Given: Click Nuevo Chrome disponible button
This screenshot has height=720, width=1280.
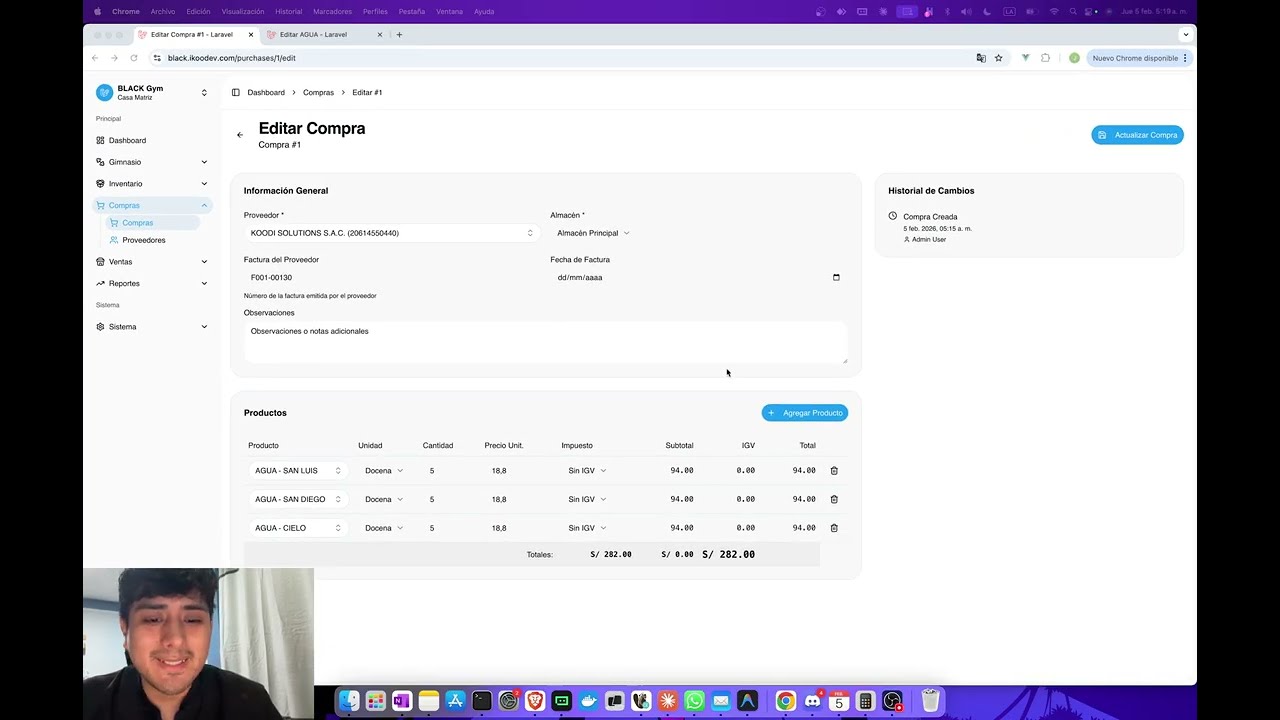Looking at the screenshot, I should 1139,58.
